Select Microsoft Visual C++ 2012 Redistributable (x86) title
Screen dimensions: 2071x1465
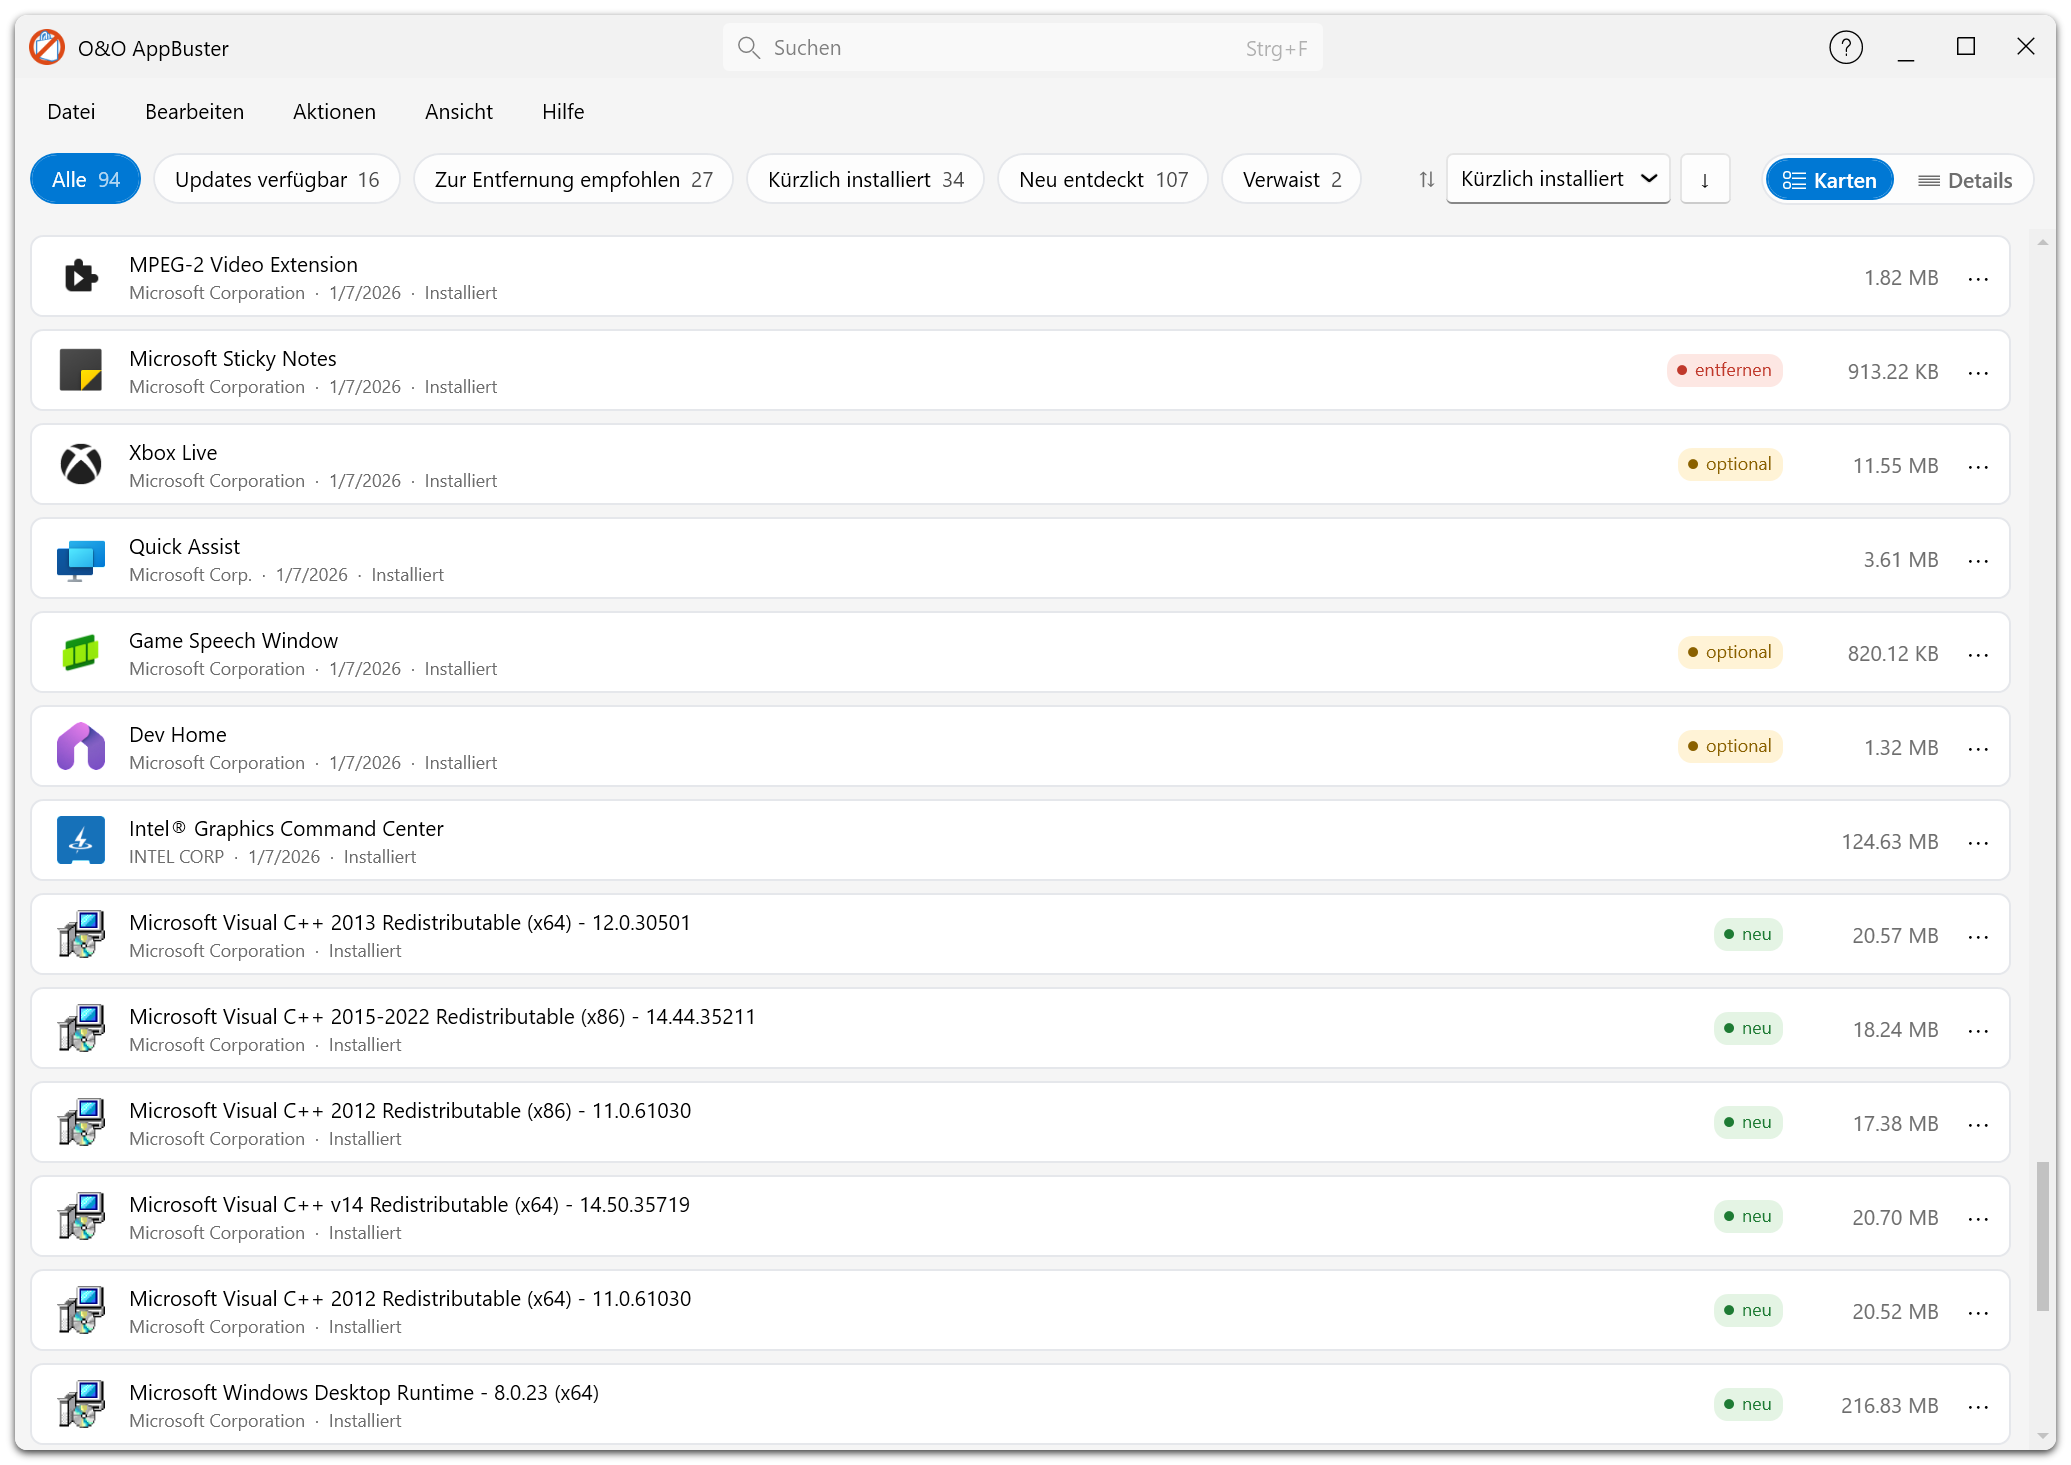point(410,1111)
